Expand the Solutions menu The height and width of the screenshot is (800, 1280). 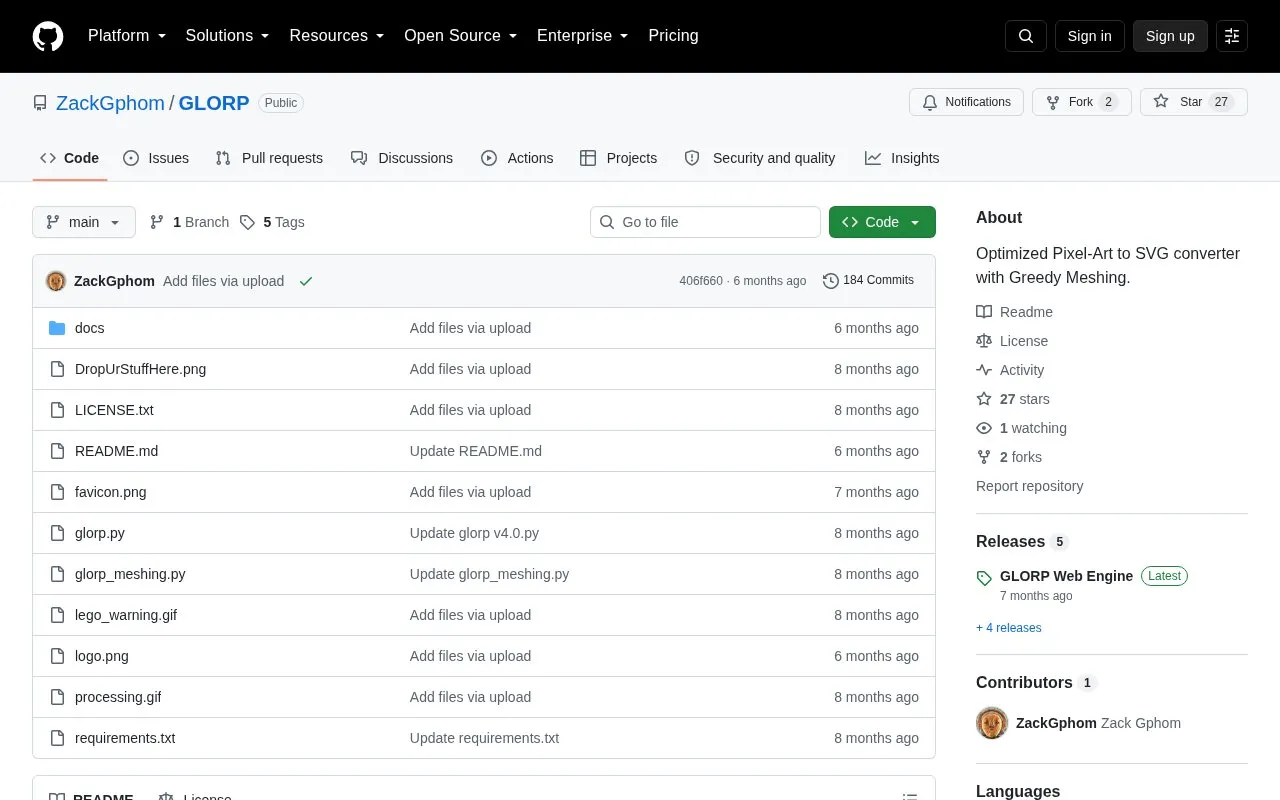[x=228, y=36]
